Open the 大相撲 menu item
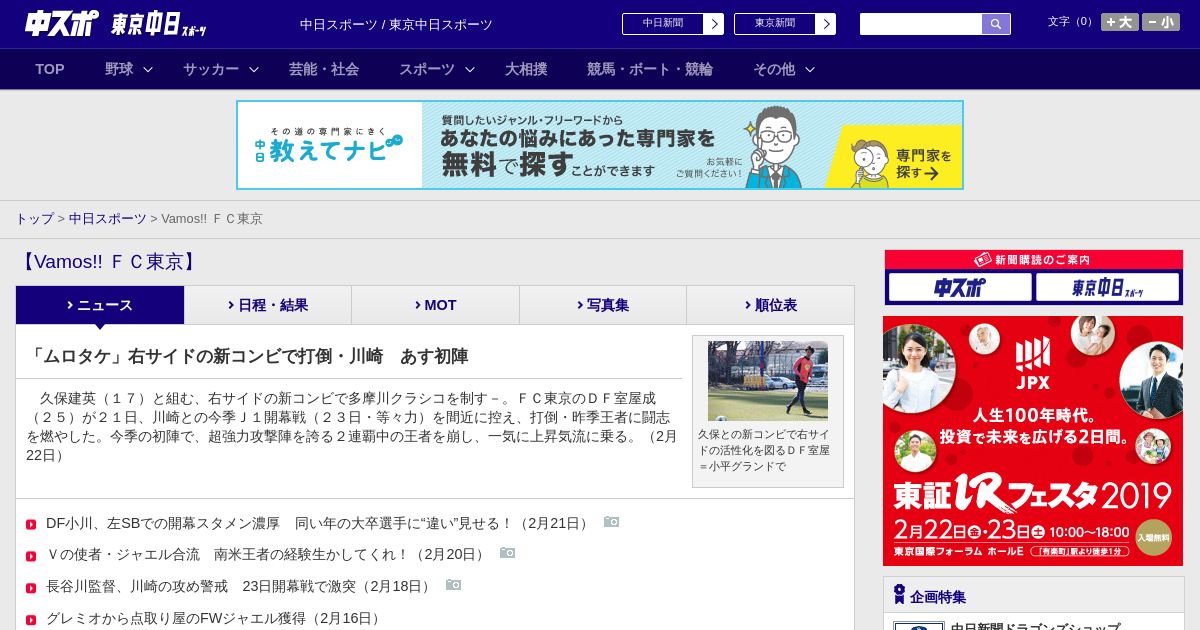 tap(526, 69)
